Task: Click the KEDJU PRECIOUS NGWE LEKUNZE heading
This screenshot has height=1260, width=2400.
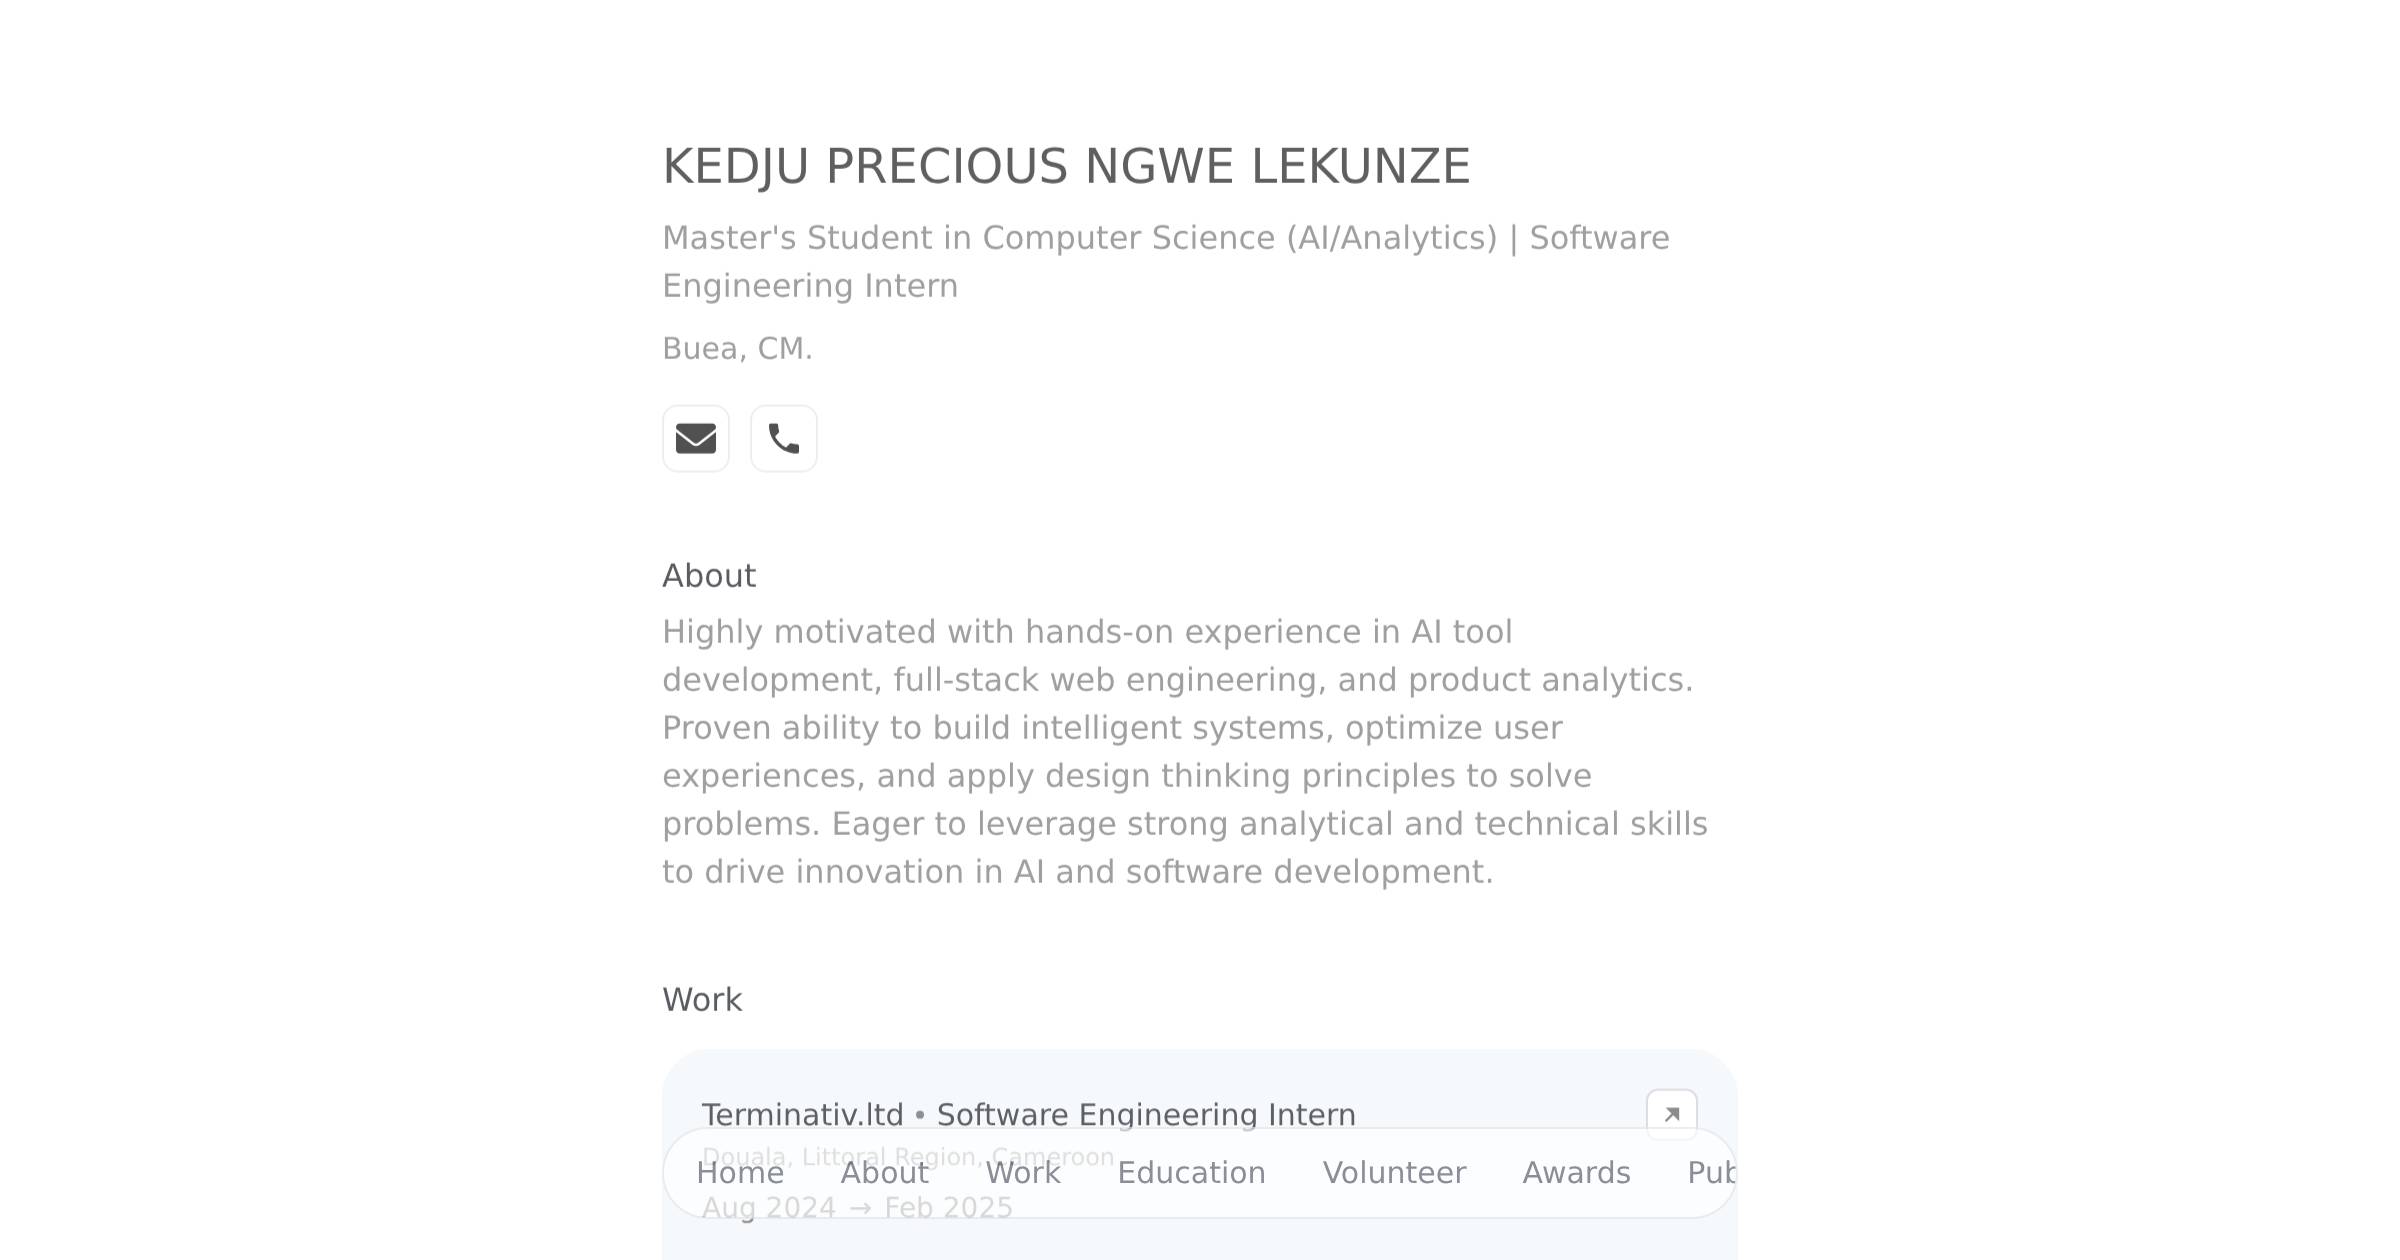Action: (x=1066, y=165)
